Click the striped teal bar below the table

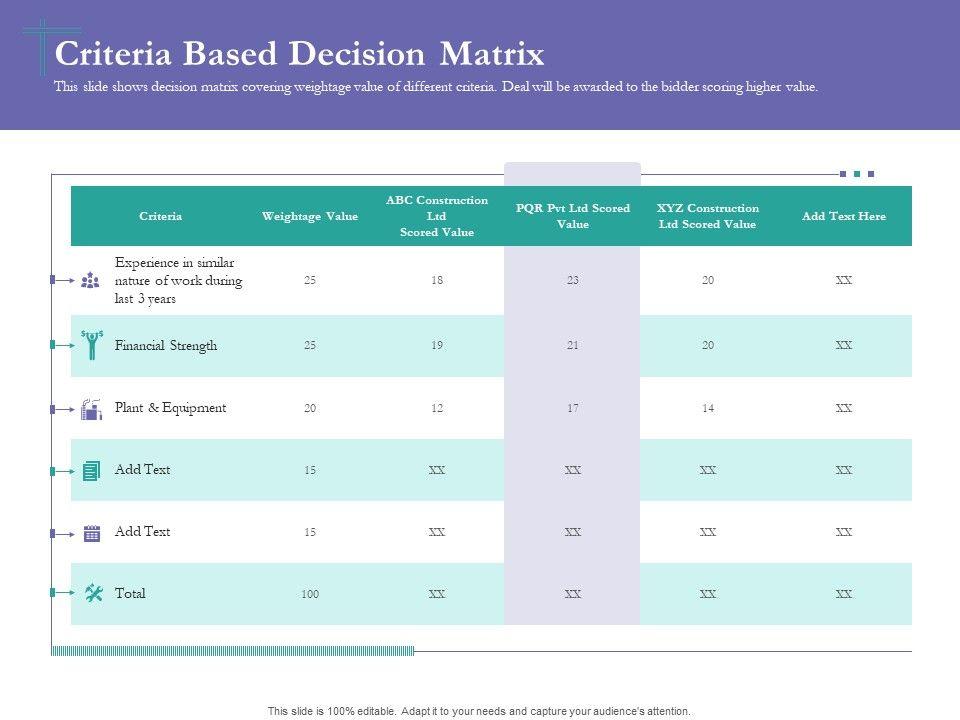232,651
